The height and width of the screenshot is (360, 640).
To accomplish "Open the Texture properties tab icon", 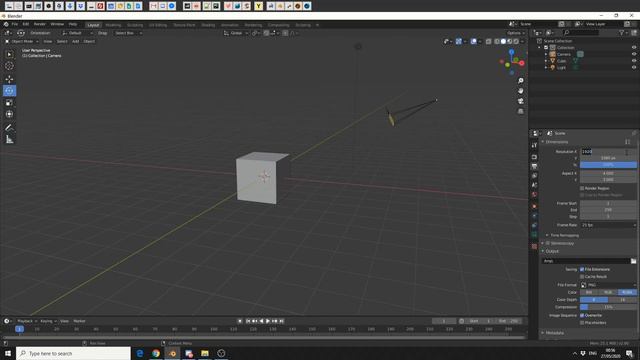I will coord(534,246).
